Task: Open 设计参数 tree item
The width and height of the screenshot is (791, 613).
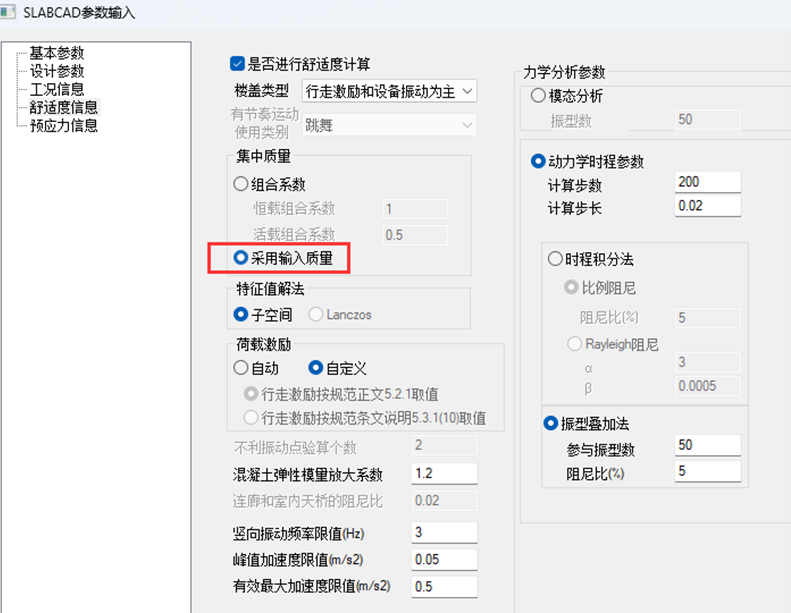Action: coord(56,71)
